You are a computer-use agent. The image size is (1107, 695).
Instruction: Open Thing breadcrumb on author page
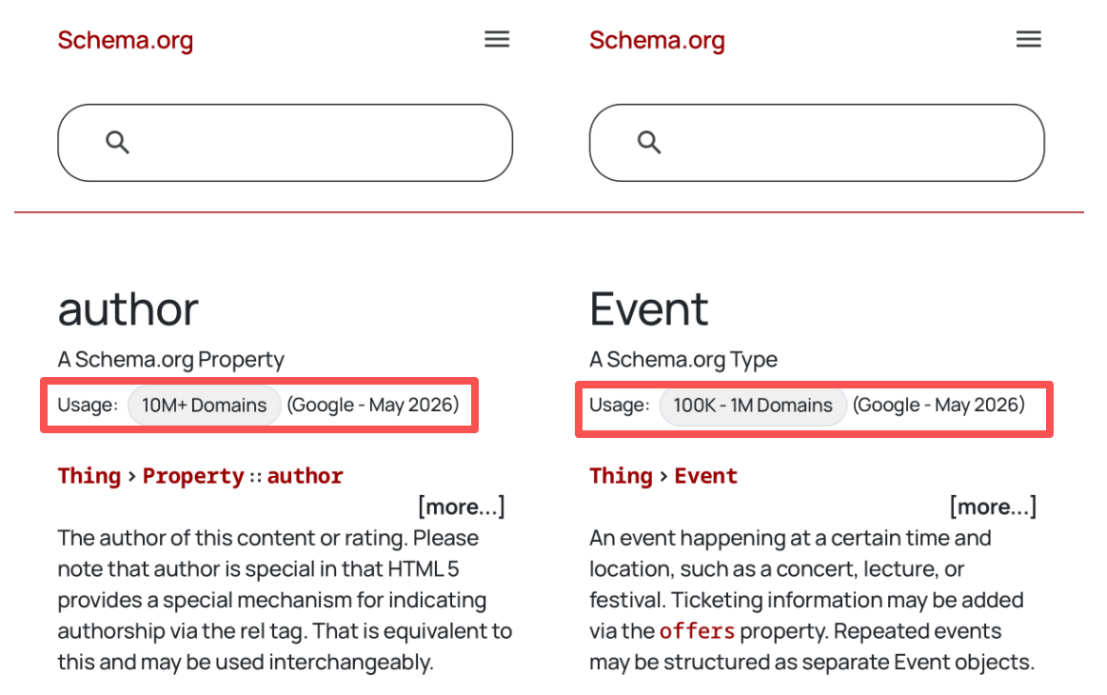(x=90, y=476)
